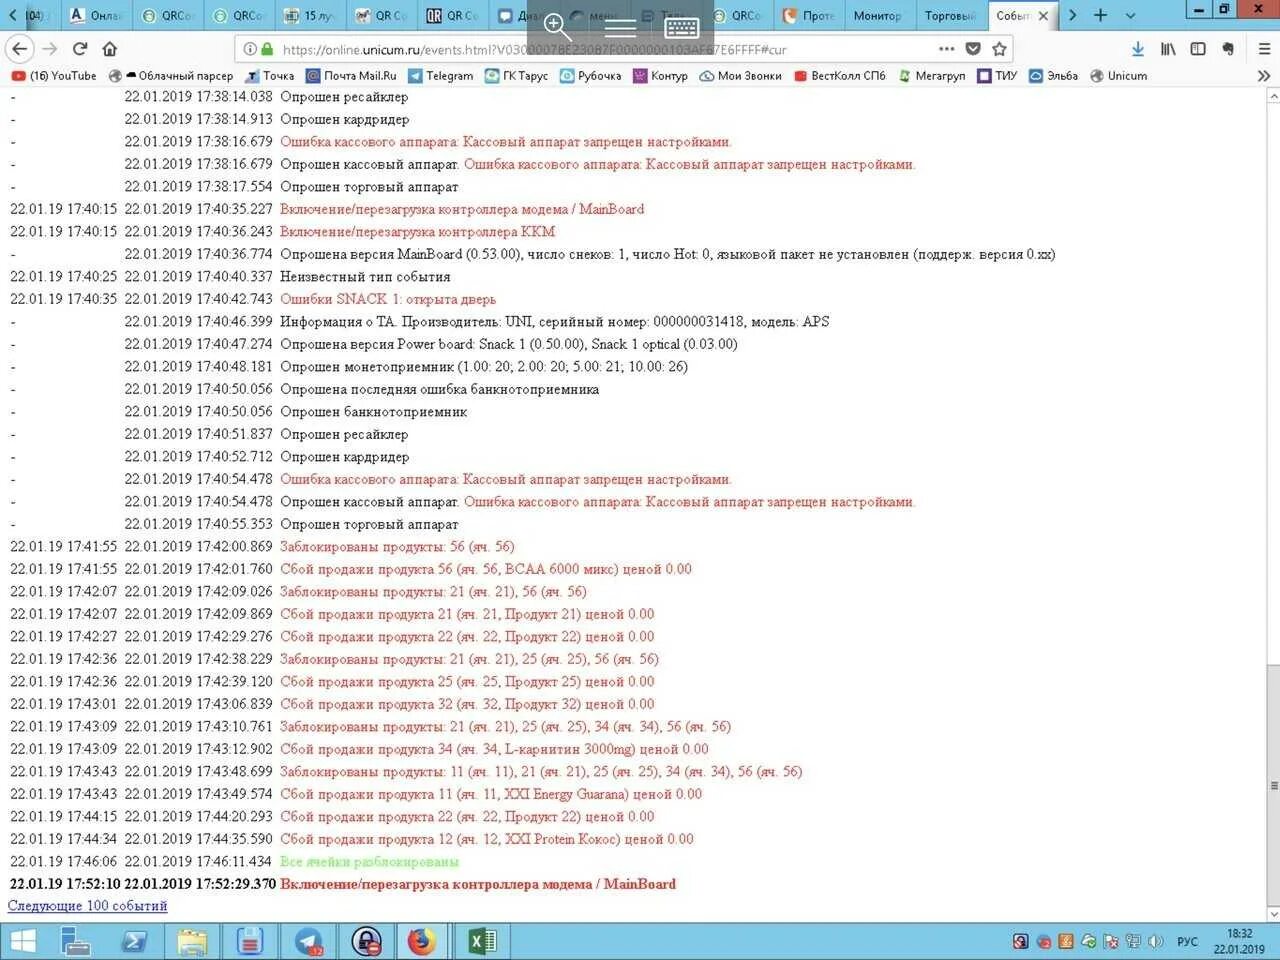Select the Ошибки SNACK 1: открыта дверь entry

click(388, 299)
